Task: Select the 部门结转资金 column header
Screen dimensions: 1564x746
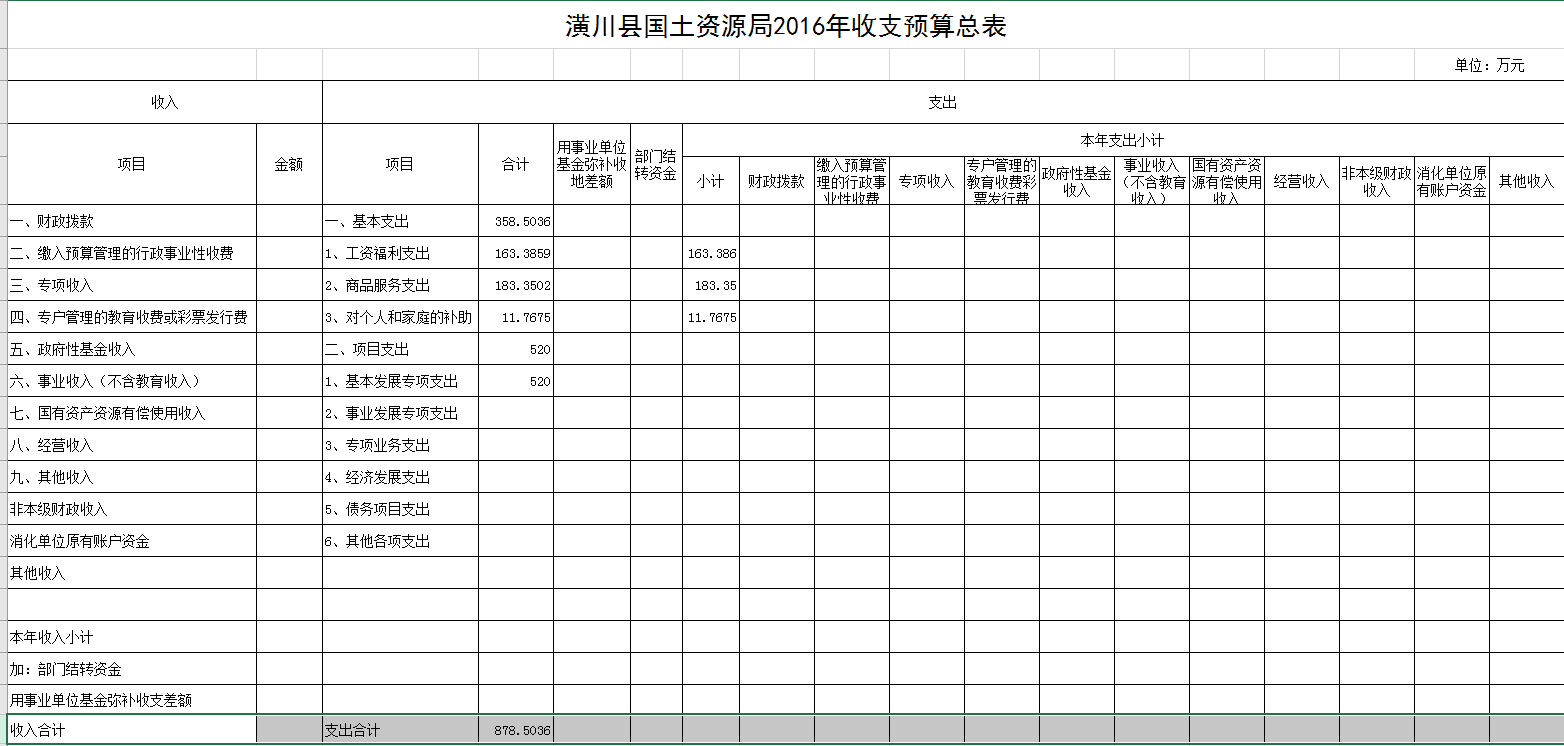Action: (656, 165)
